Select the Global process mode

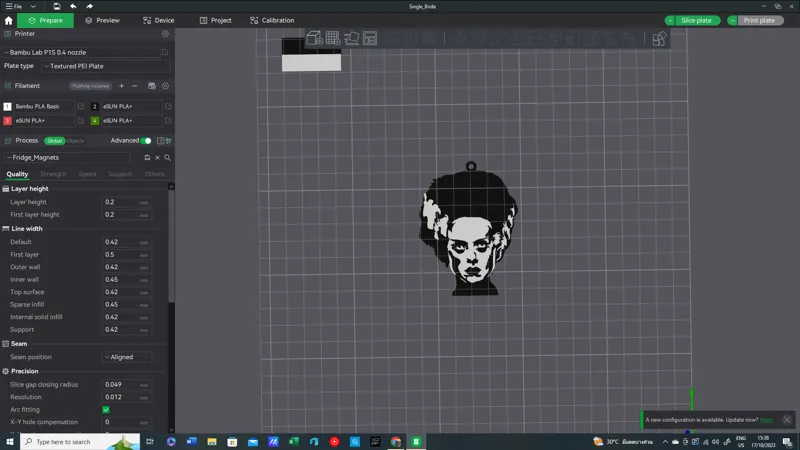(55, 141)
